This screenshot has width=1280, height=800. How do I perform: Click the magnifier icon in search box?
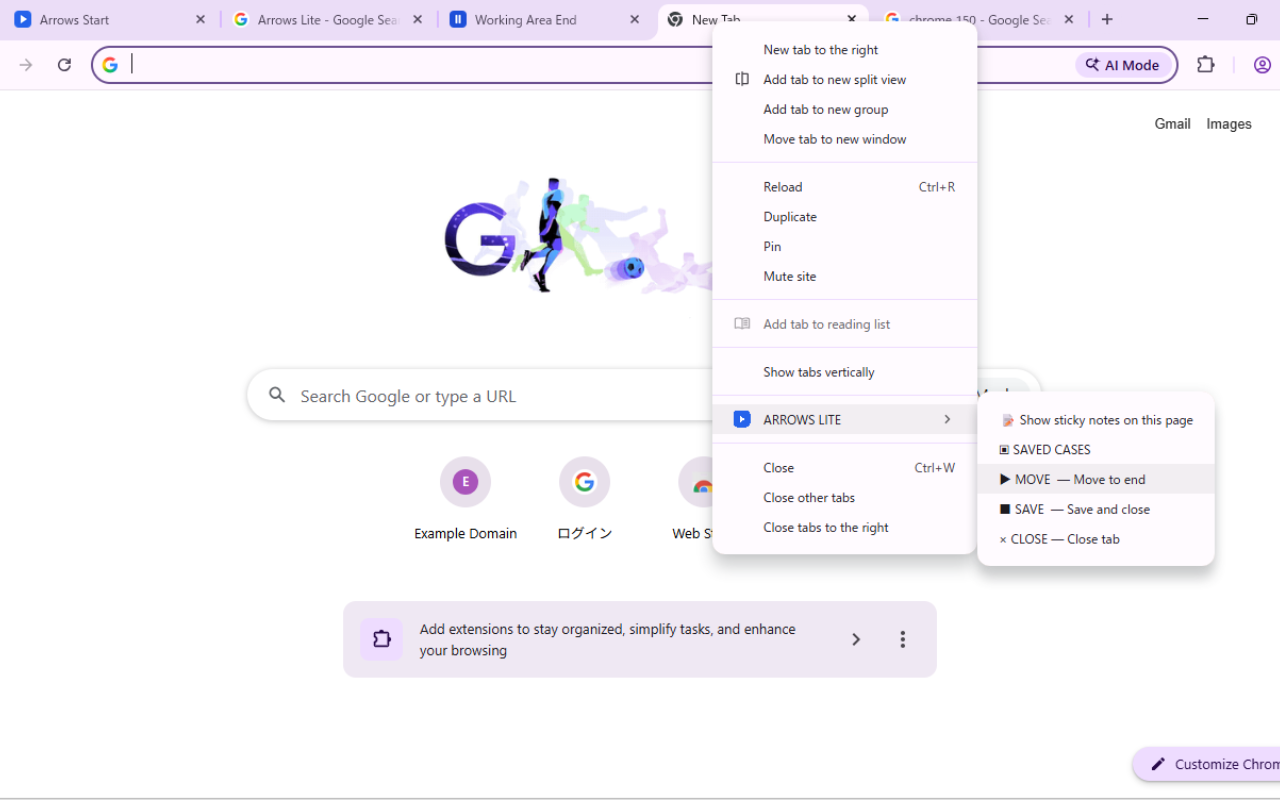pyautogui.click(x=277, y=396)
